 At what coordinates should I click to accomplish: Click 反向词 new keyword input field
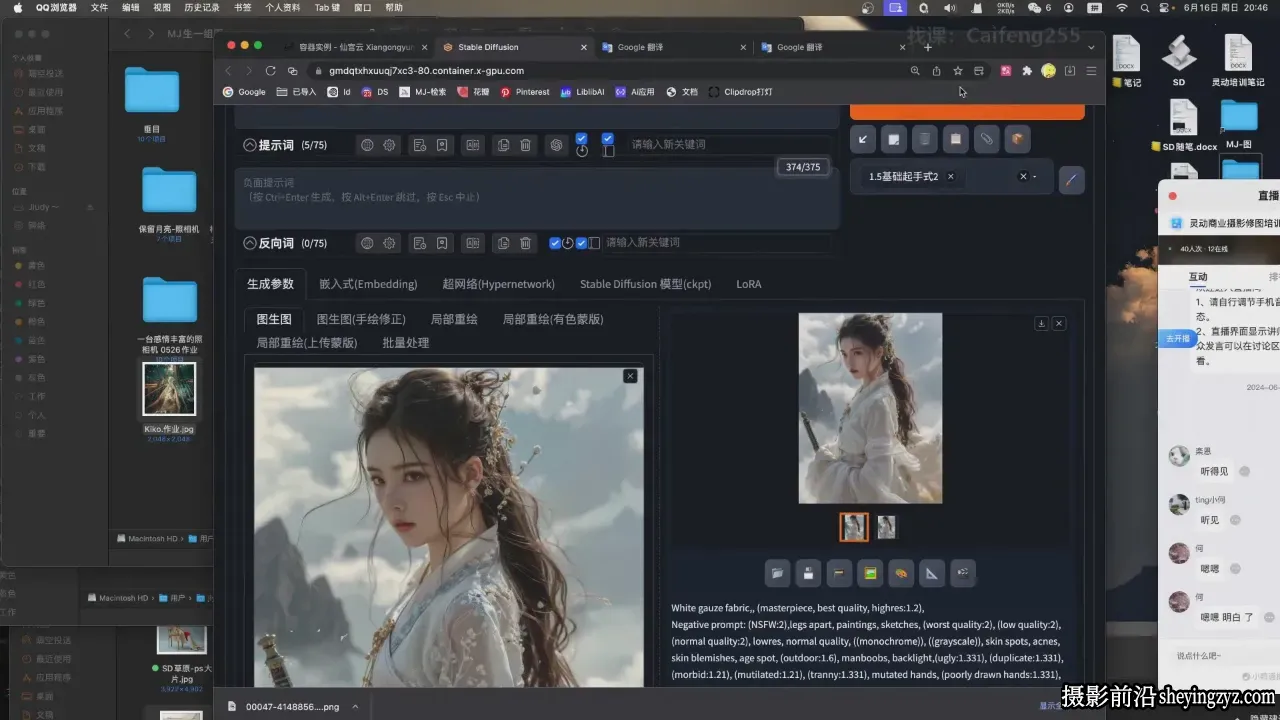715,243
